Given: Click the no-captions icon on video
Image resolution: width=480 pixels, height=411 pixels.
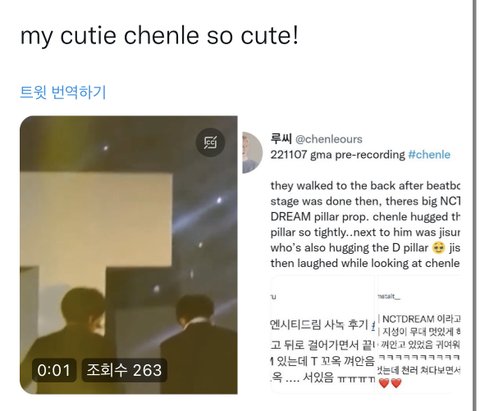Looking at the screenshot, I should pyautogui.click(x=210, y=142).
